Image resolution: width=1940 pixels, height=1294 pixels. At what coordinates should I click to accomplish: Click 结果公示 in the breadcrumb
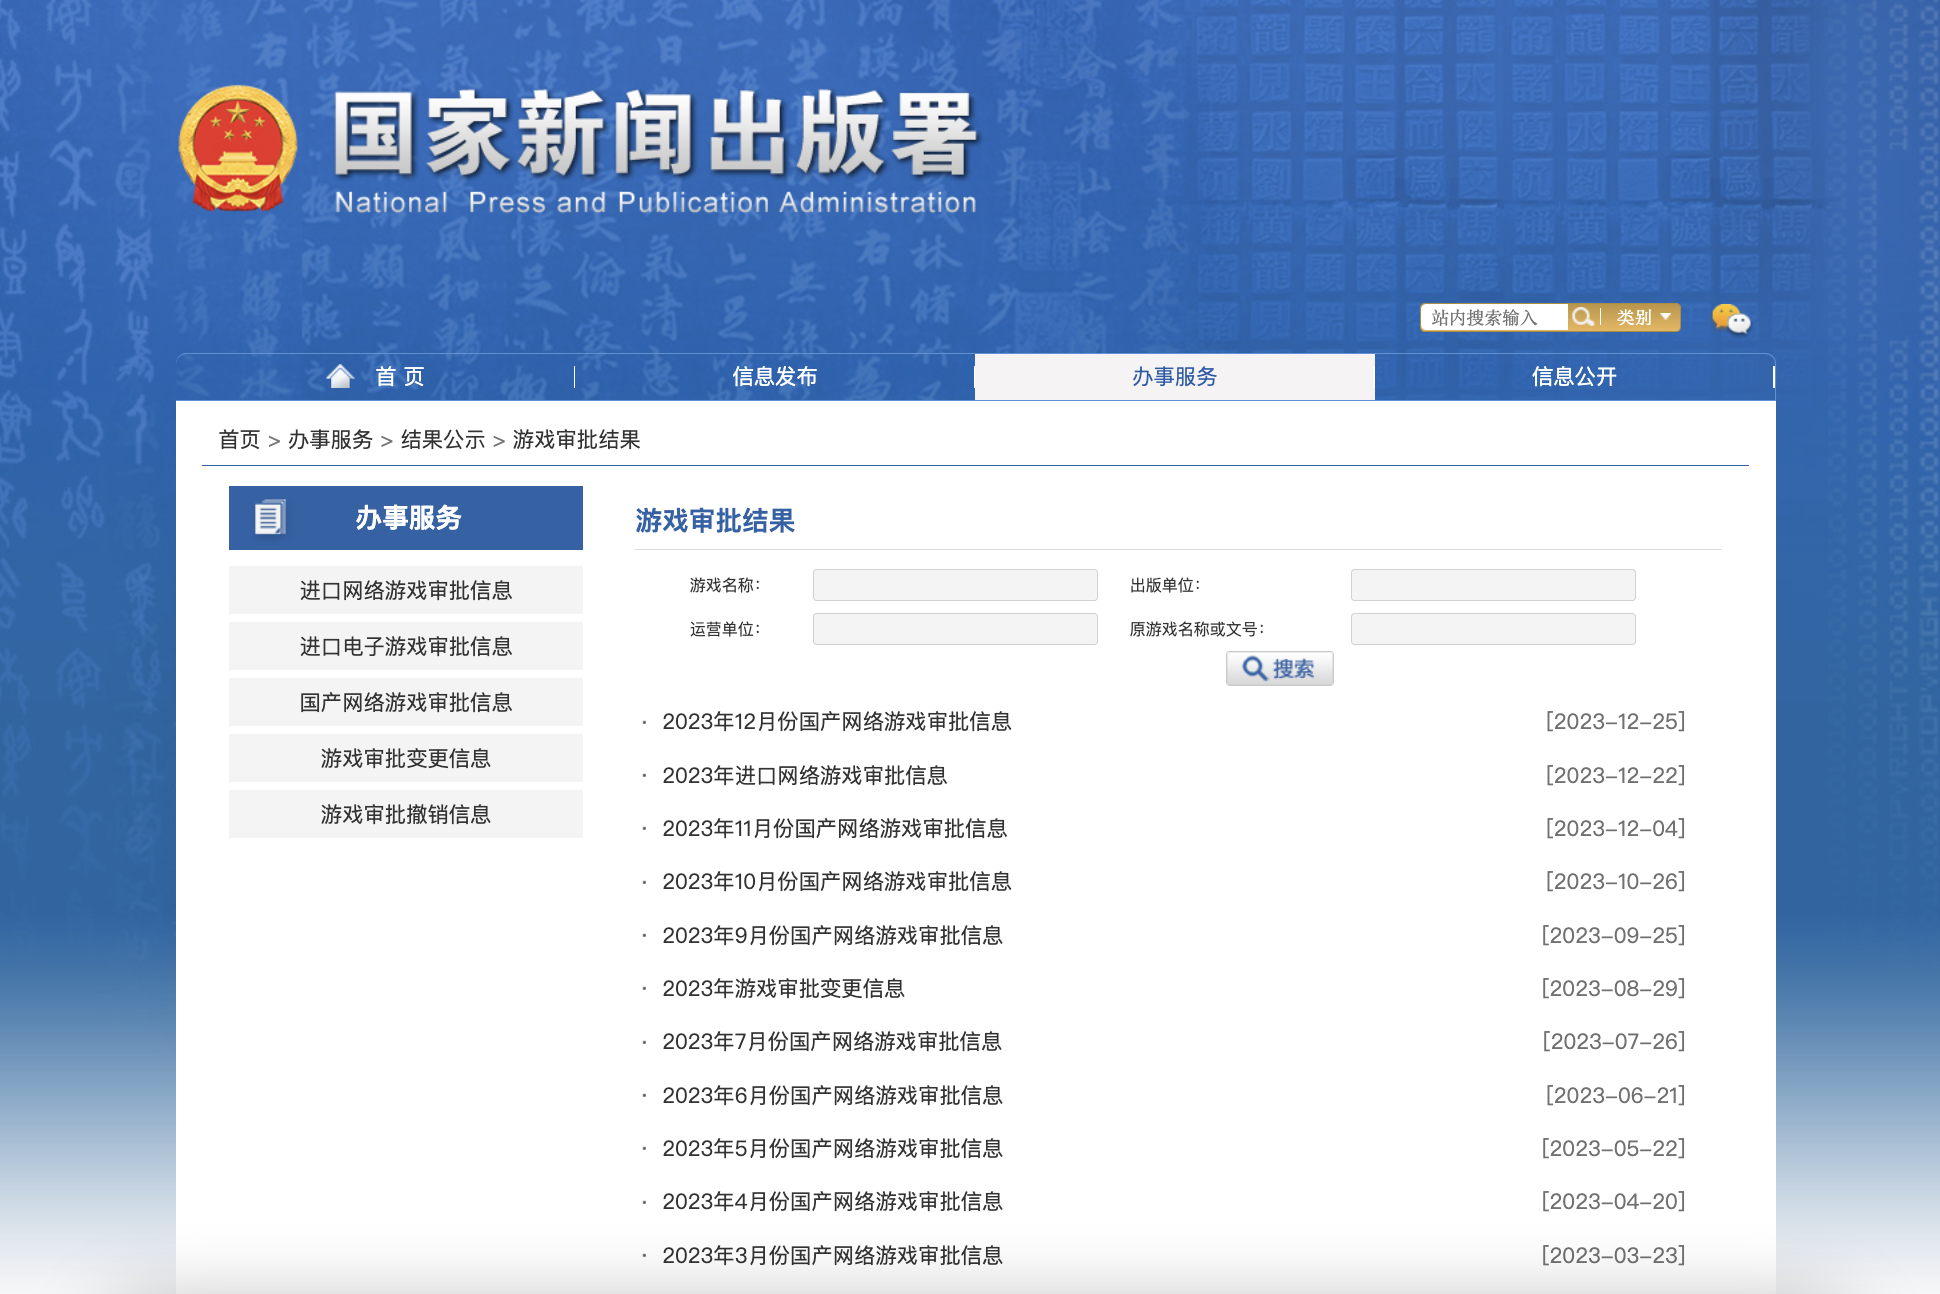[442, 440]
